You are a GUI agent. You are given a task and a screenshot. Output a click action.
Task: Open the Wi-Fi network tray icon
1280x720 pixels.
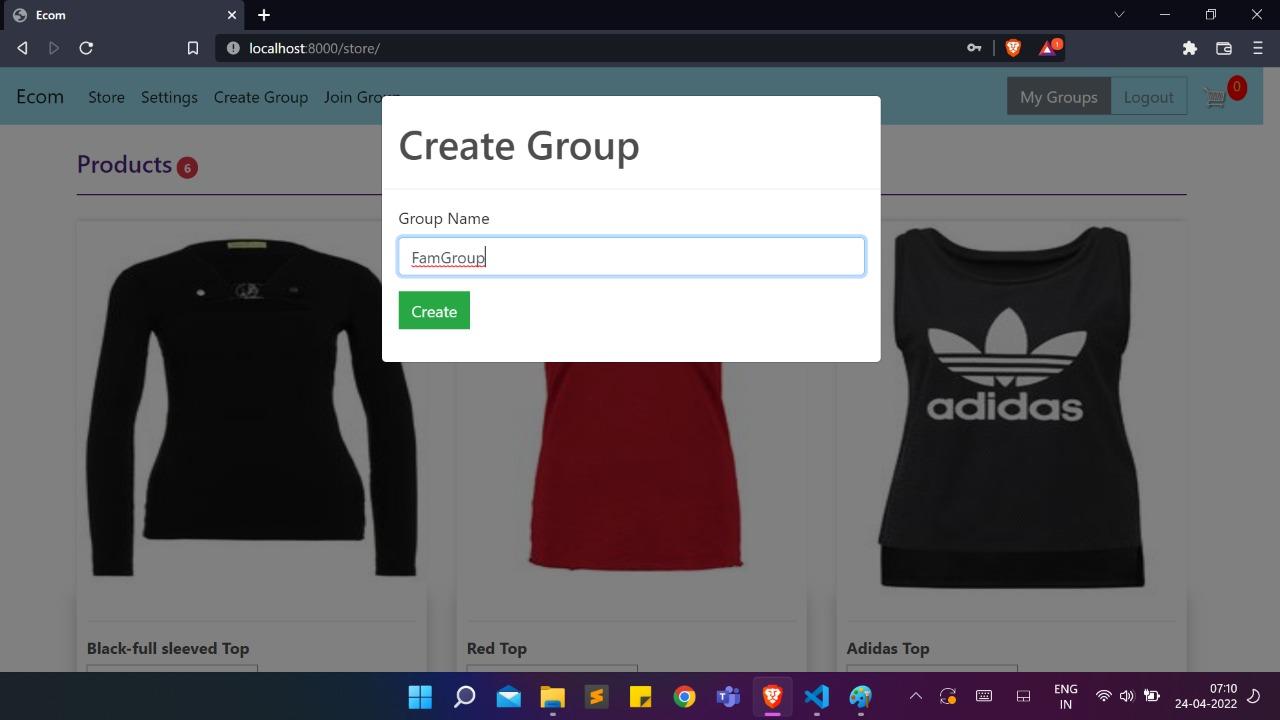1103,696
